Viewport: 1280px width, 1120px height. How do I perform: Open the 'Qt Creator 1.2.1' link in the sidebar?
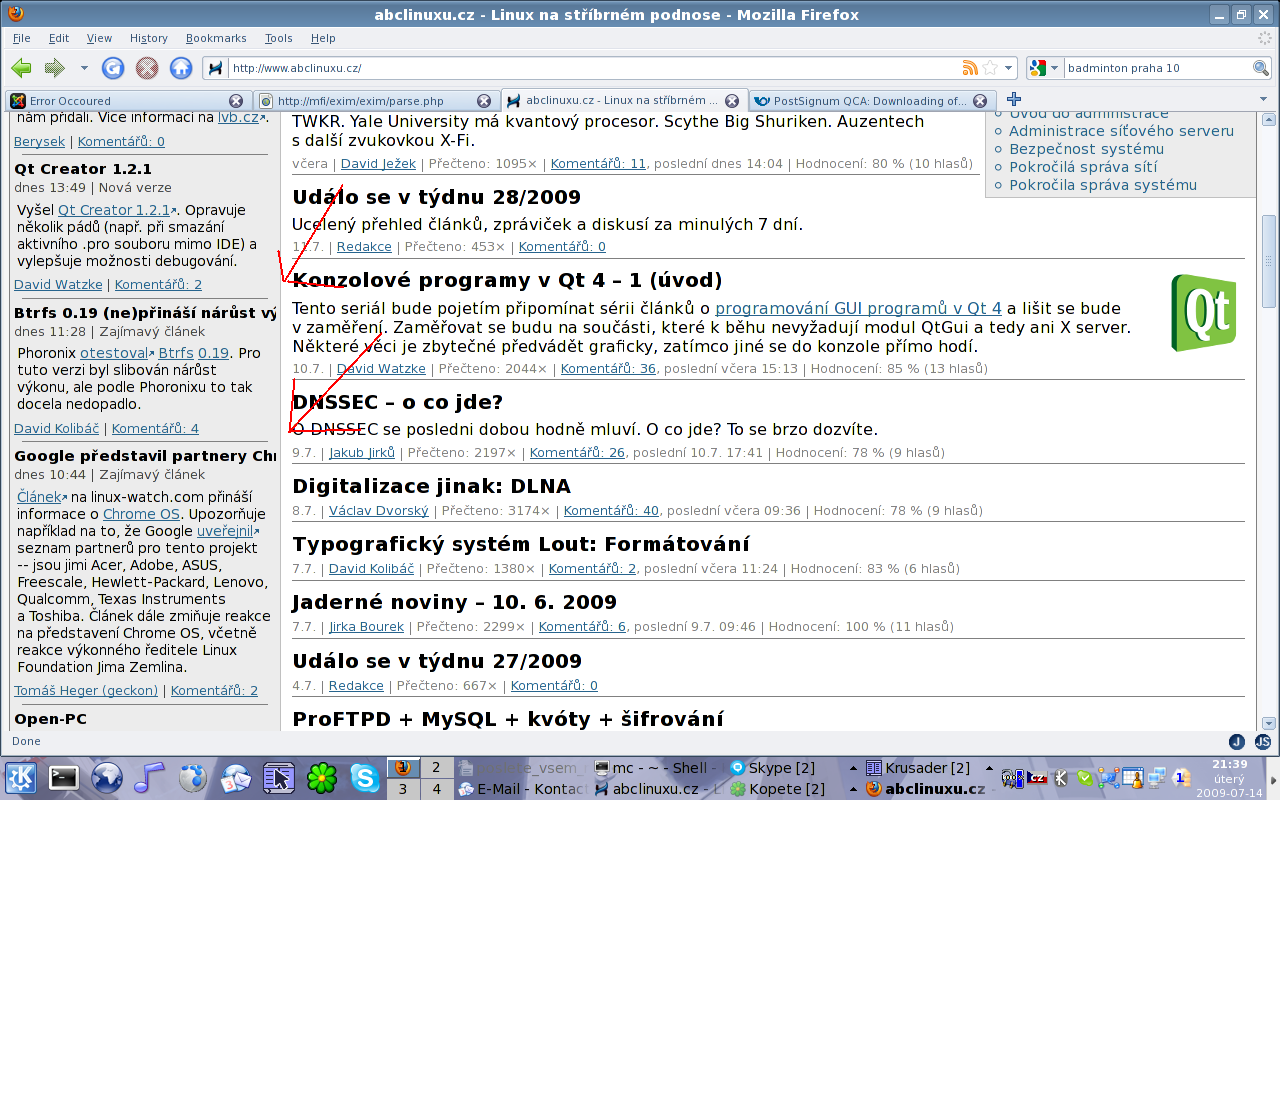point(114,210)
